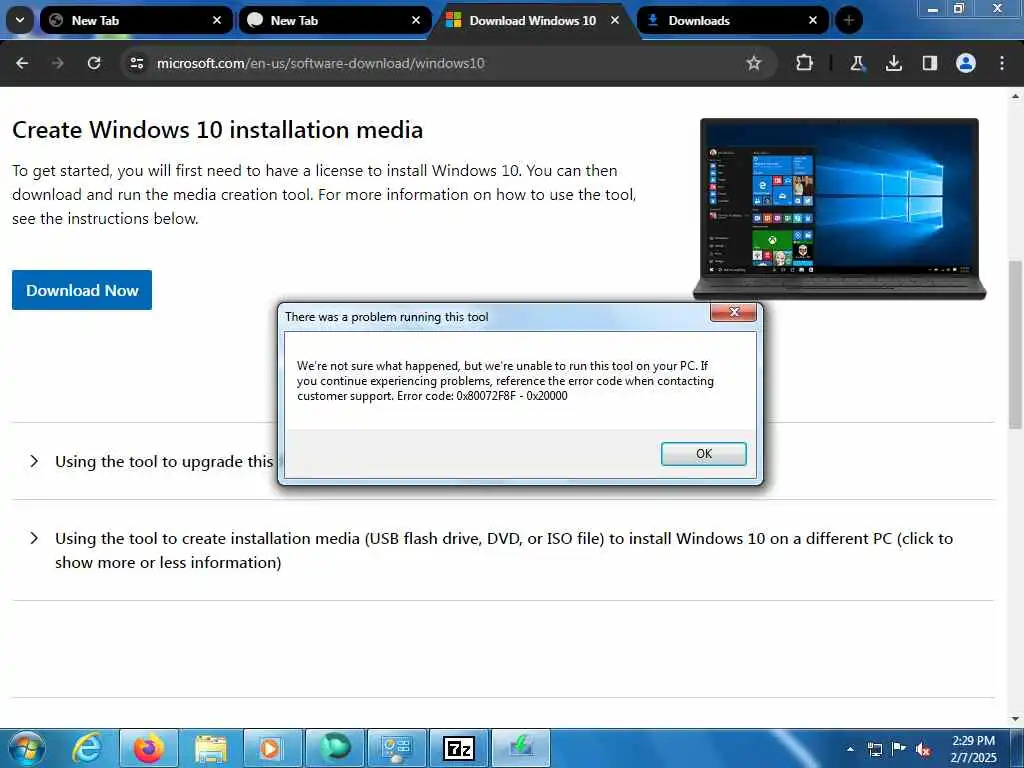Close the error dialog with X
Screen dimensions: 1024x768
733,312
